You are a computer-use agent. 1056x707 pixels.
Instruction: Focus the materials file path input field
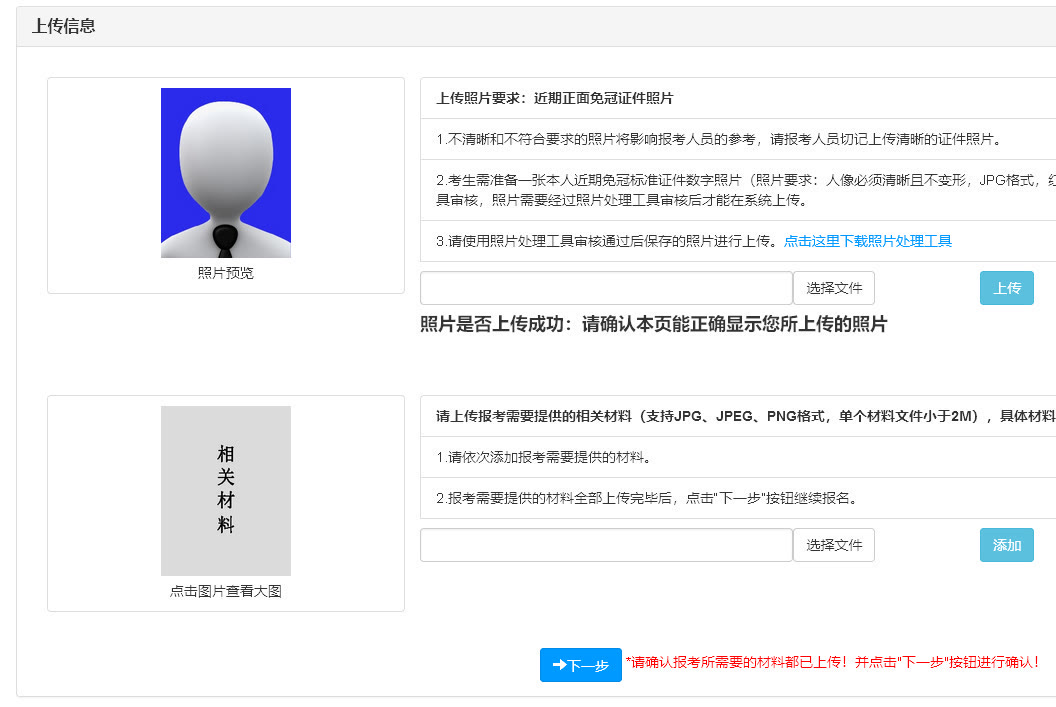606,545
